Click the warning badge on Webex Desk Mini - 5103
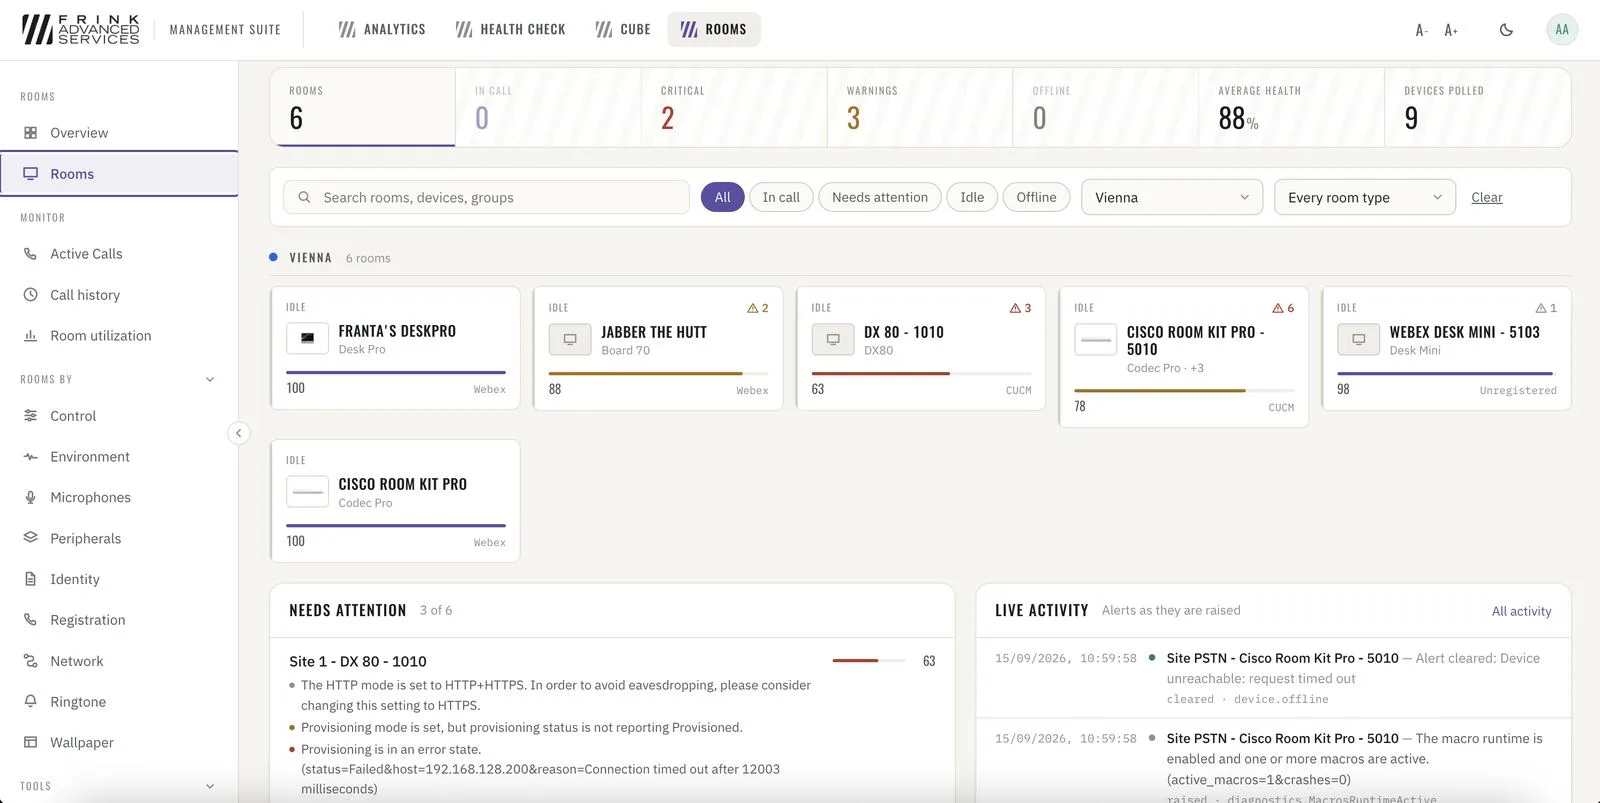 1546,308
